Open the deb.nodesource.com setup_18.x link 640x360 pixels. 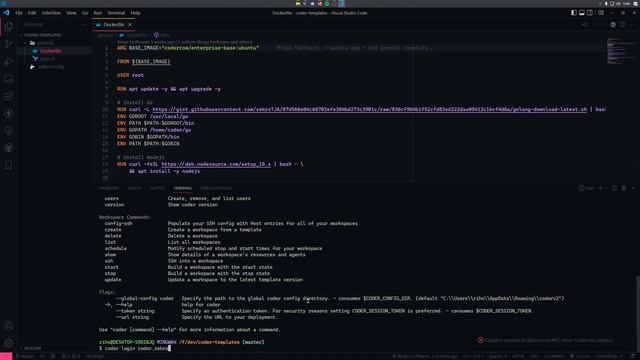coord(216,164)
